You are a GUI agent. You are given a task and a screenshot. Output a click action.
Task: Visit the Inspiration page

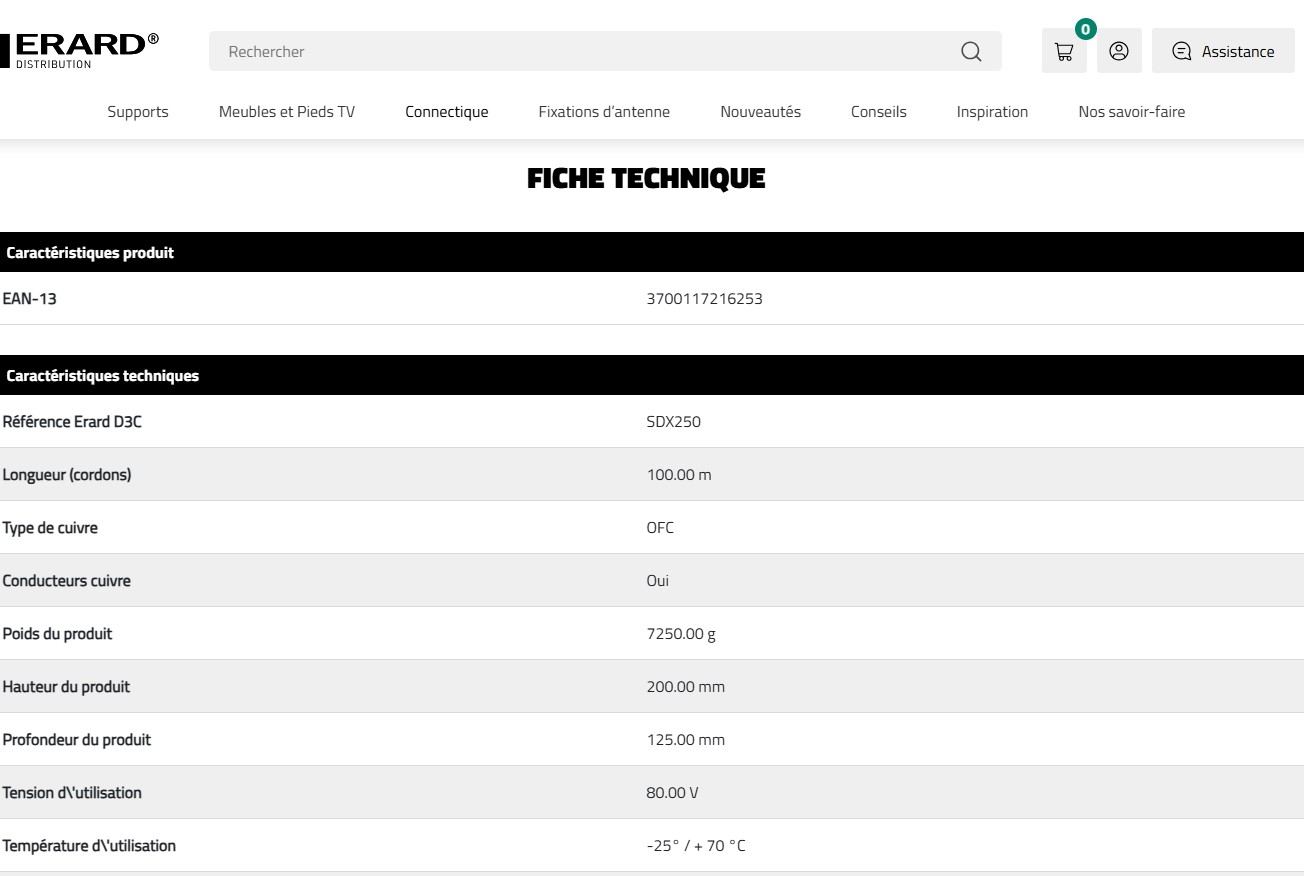pos(992,112)
